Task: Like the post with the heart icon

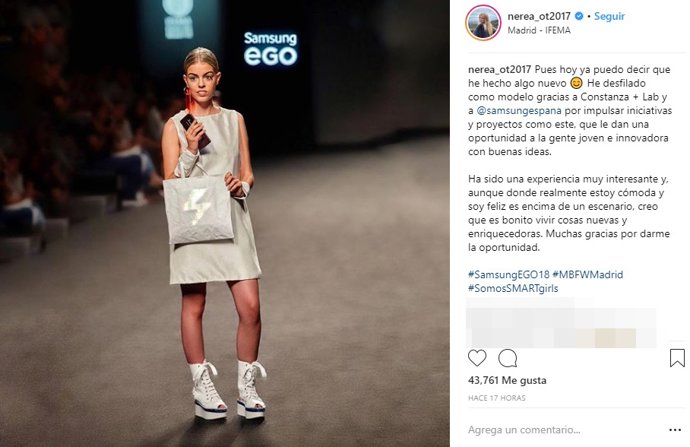Action: [477, 358]
